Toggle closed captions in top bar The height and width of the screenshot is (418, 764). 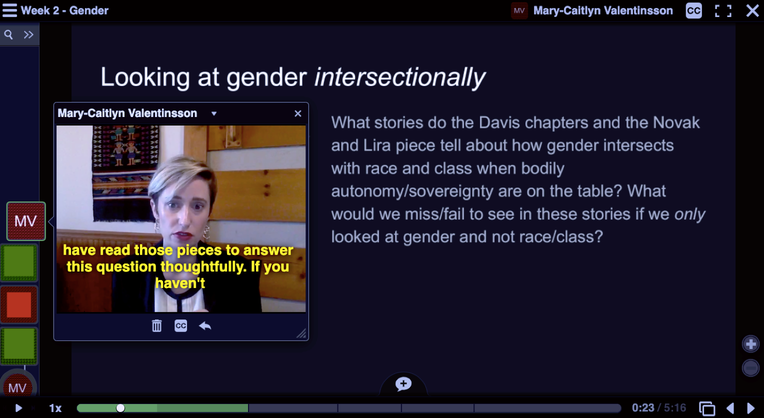click(x=693, y=11)
